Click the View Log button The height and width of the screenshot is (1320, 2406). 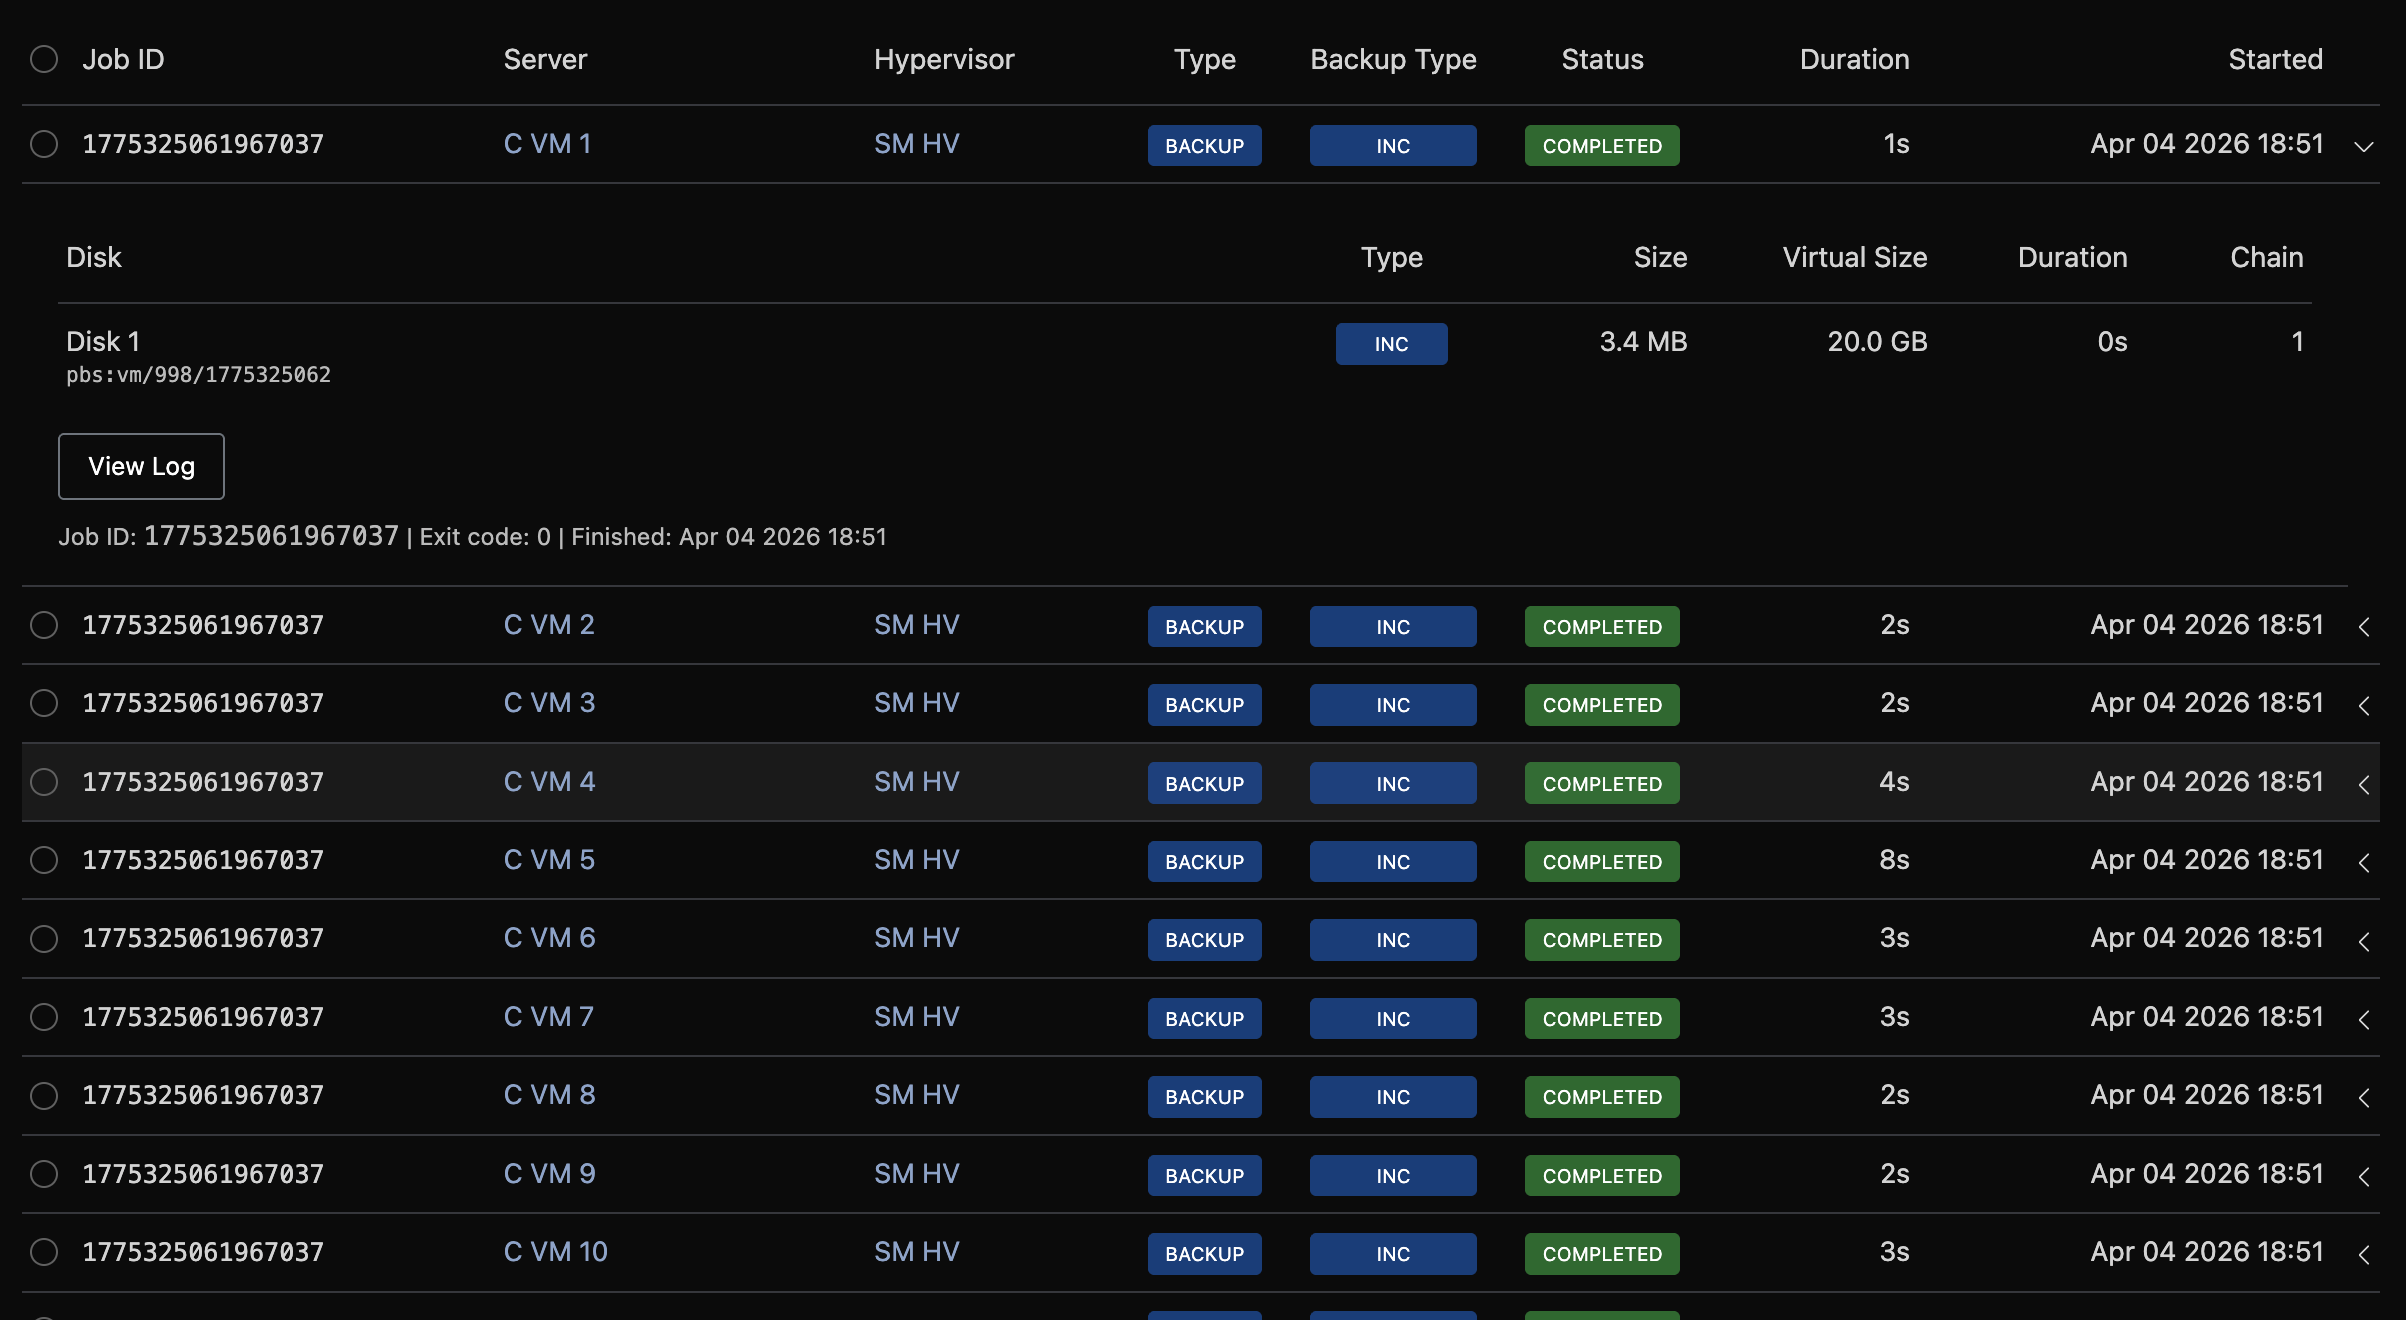(141, 466)
